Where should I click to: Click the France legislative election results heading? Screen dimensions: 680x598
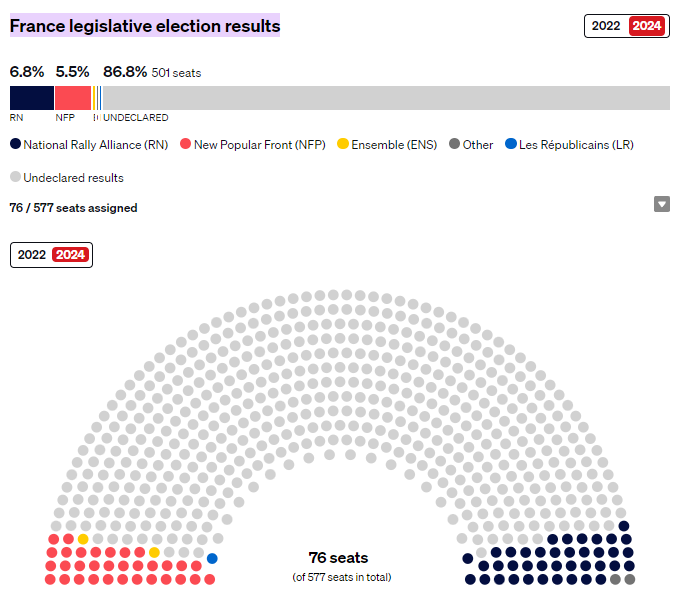coord(145,26)
